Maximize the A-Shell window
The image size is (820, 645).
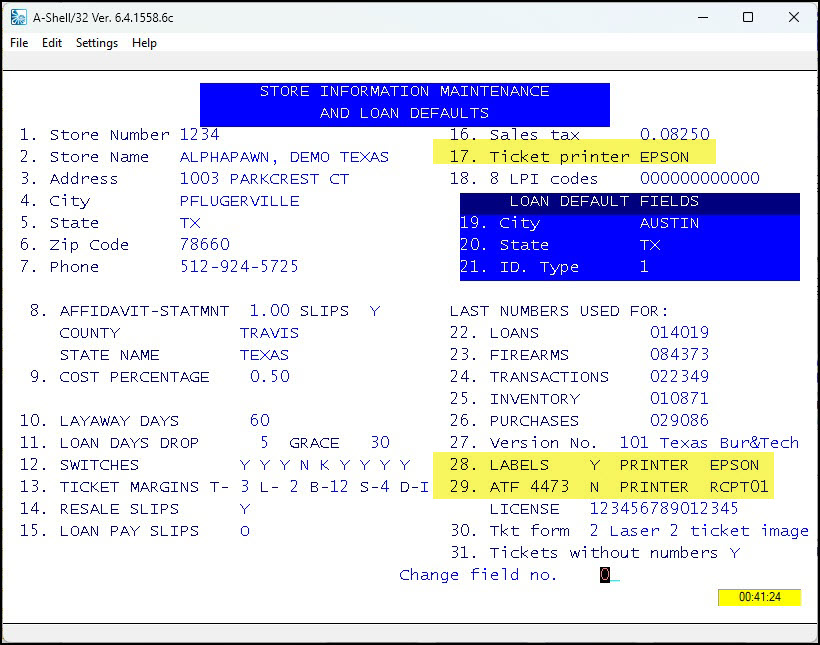747,17
